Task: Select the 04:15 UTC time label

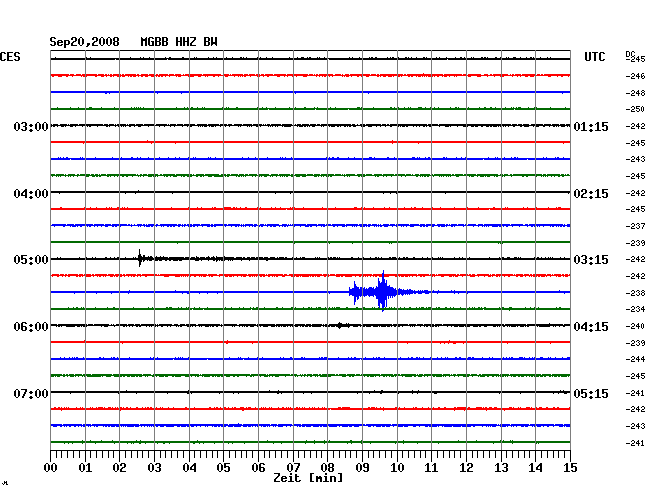Action: tap(591, 327)
